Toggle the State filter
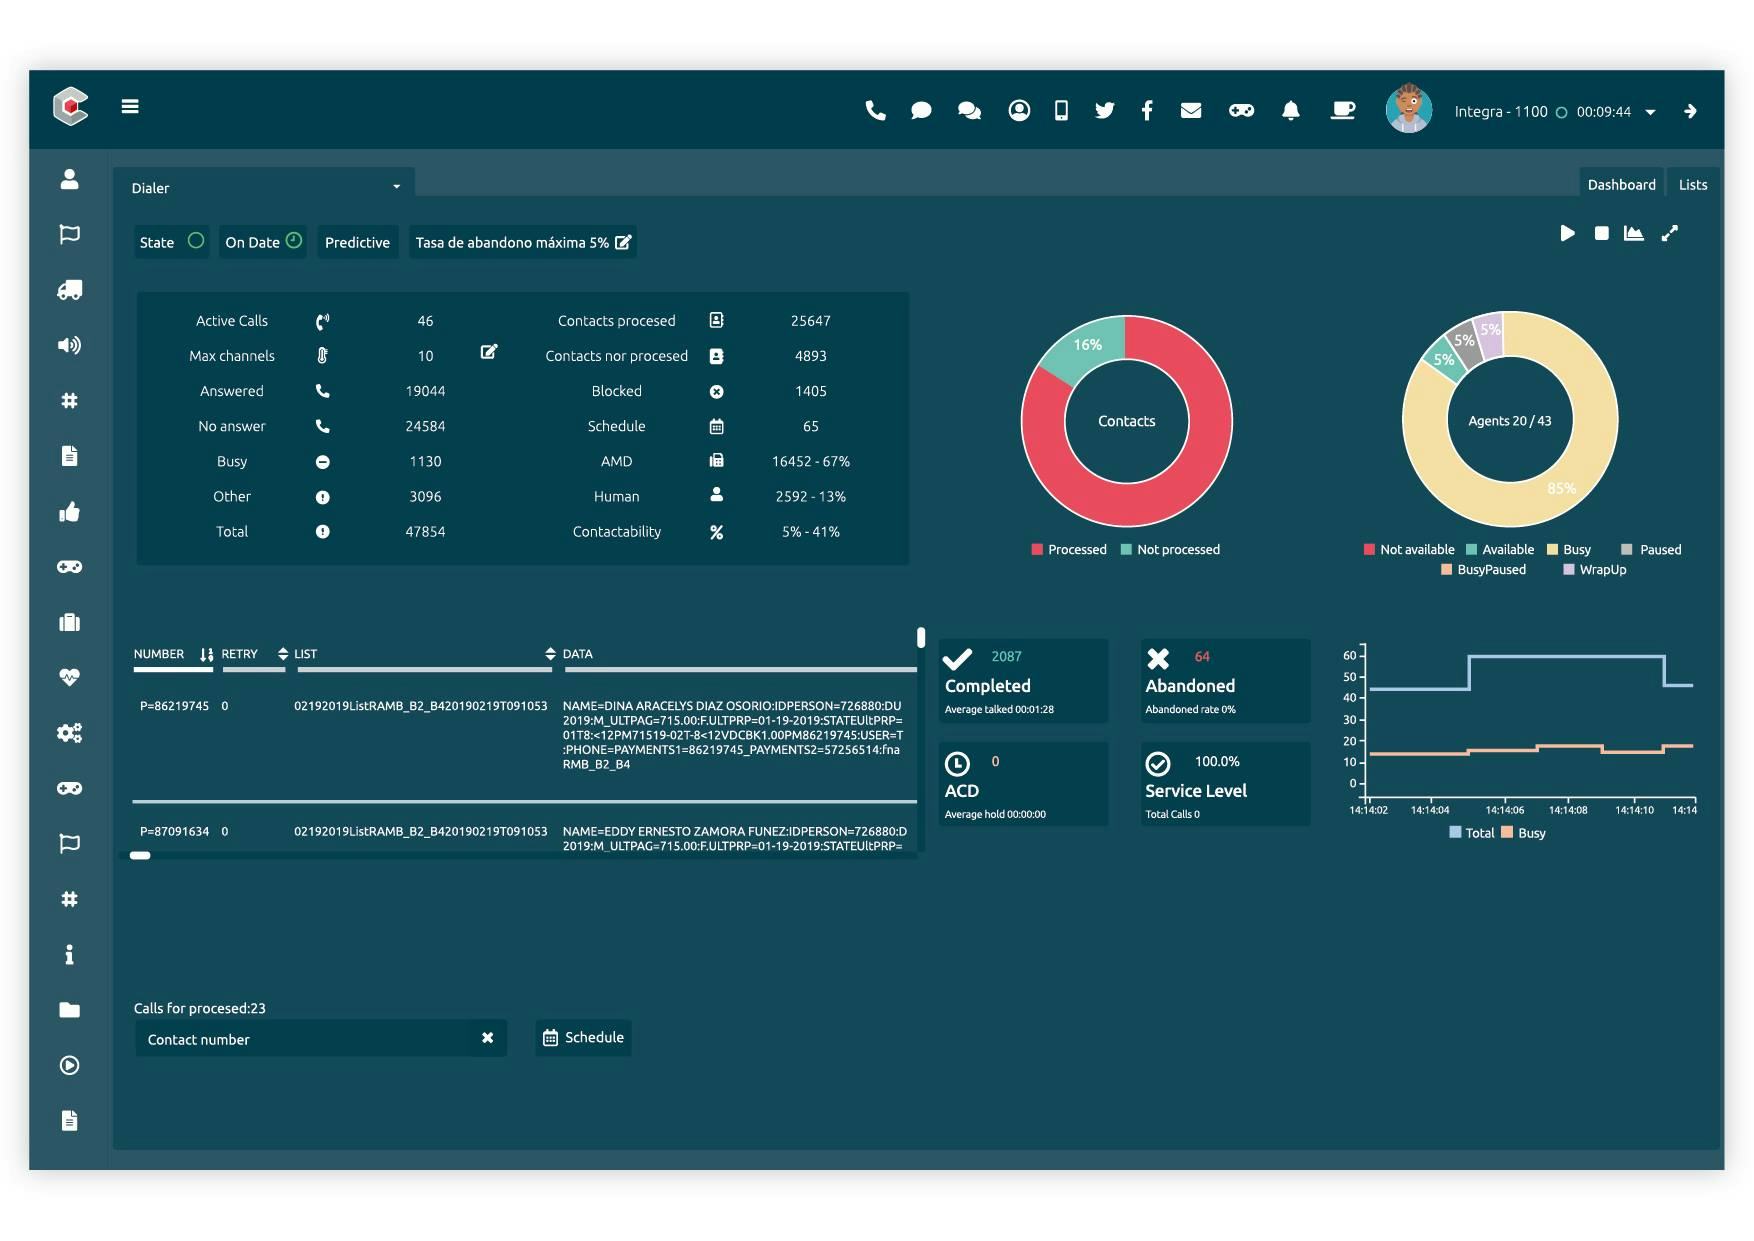The image size is (1754, 1241). tap(171, 242)
